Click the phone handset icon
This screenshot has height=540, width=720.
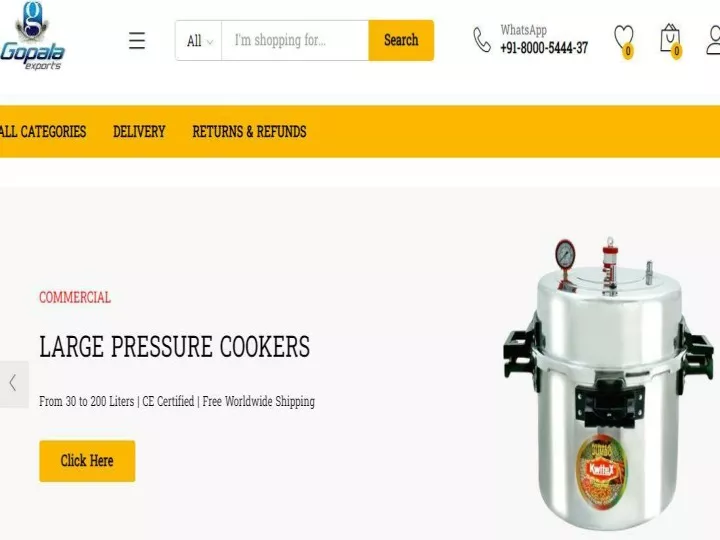tap(482, 40)
